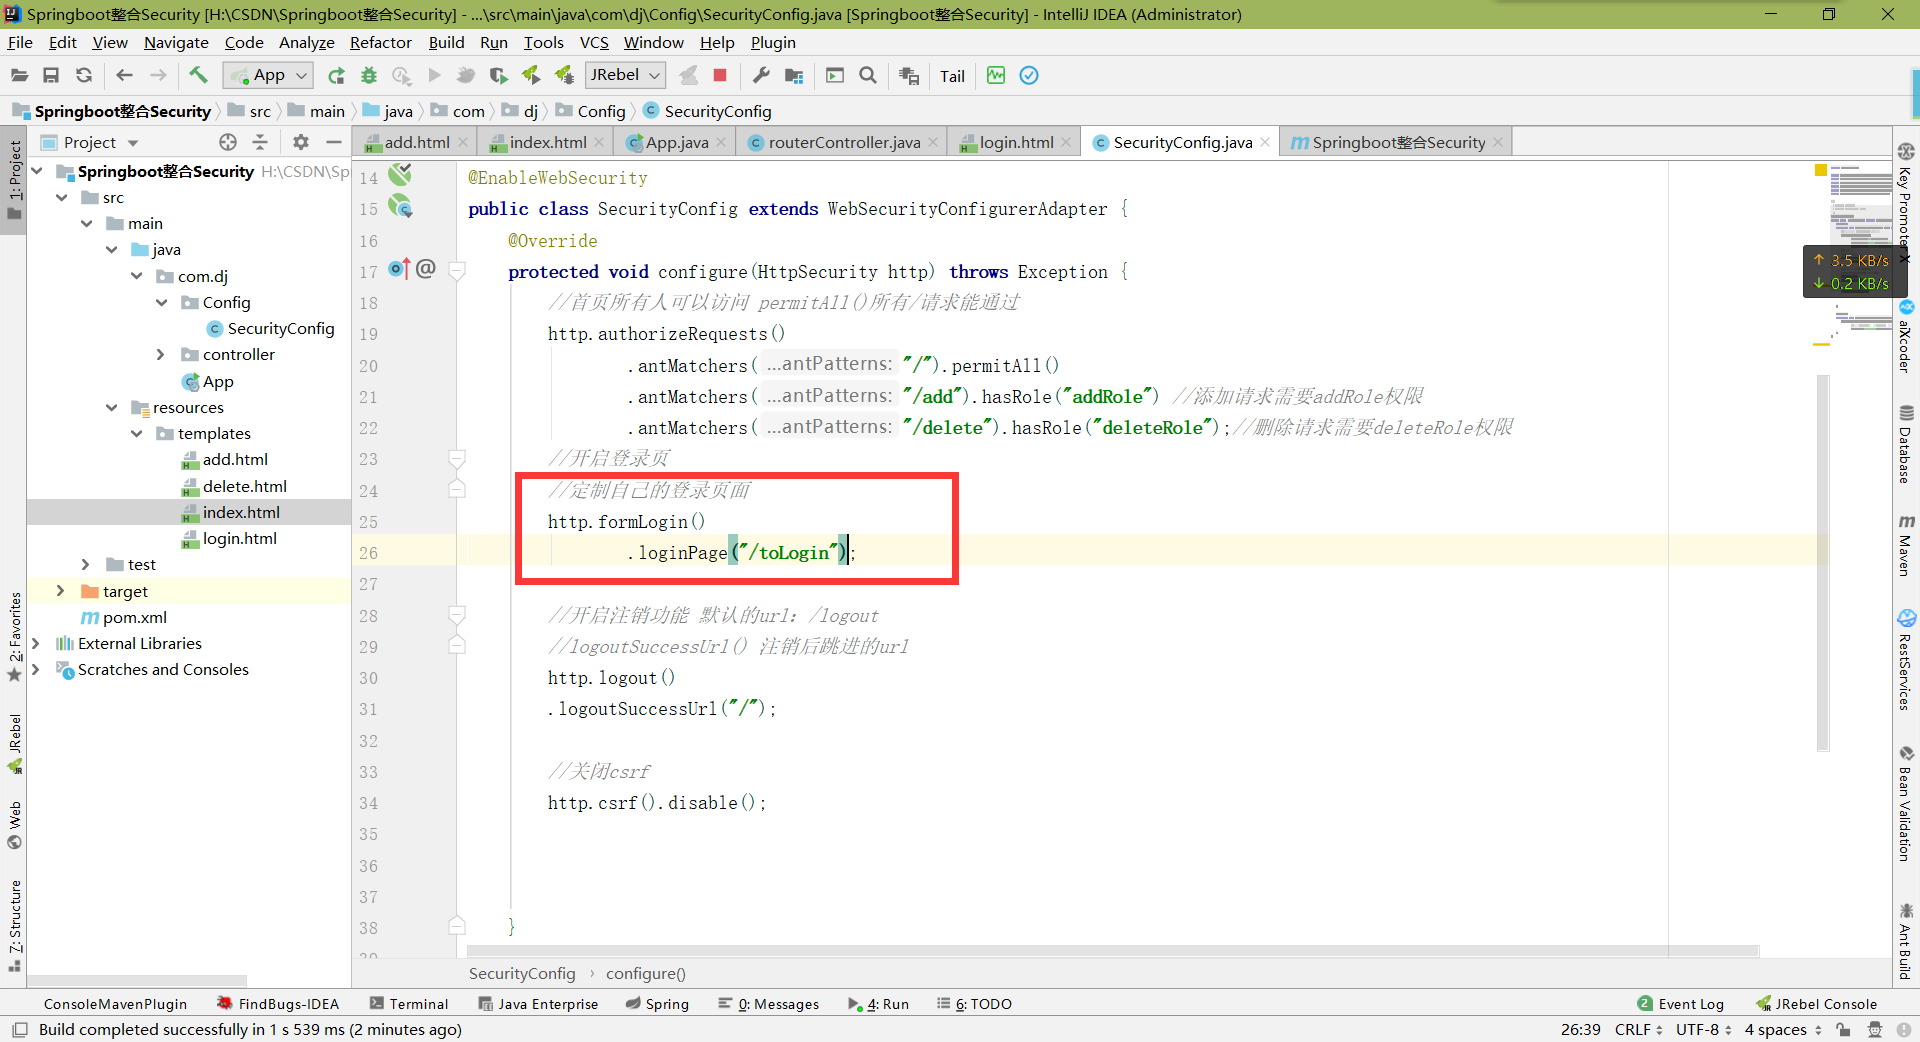
Task: Open Settings via the wrench icon
Action: coord(761,75)
